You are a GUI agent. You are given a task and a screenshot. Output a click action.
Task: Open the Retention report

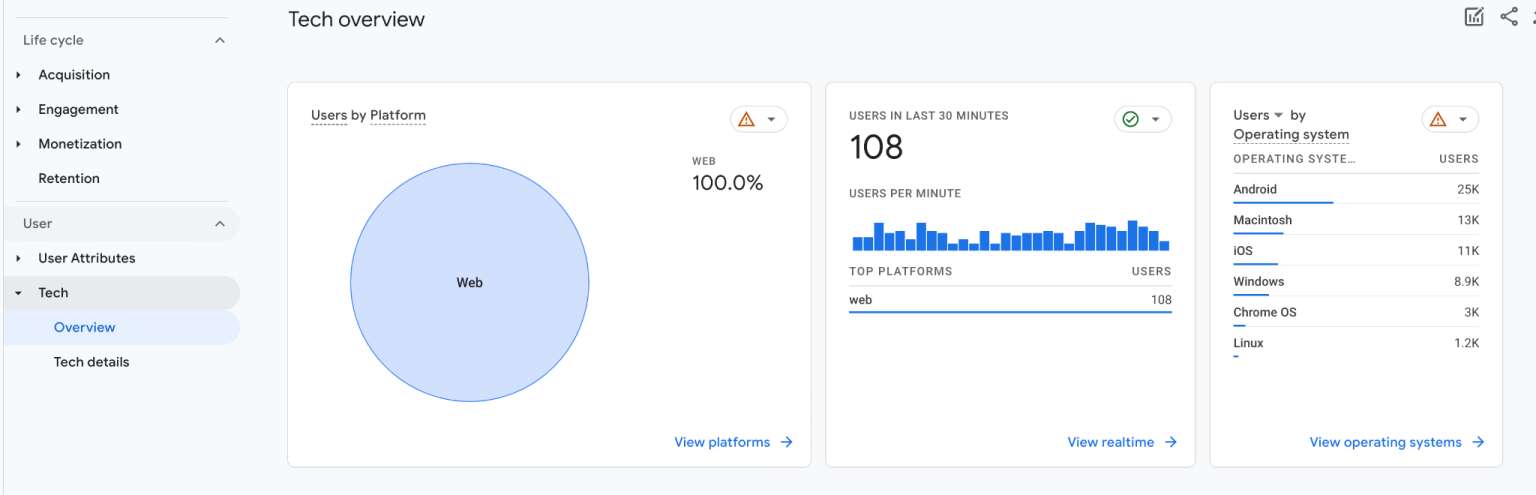[x=69, y=179]
